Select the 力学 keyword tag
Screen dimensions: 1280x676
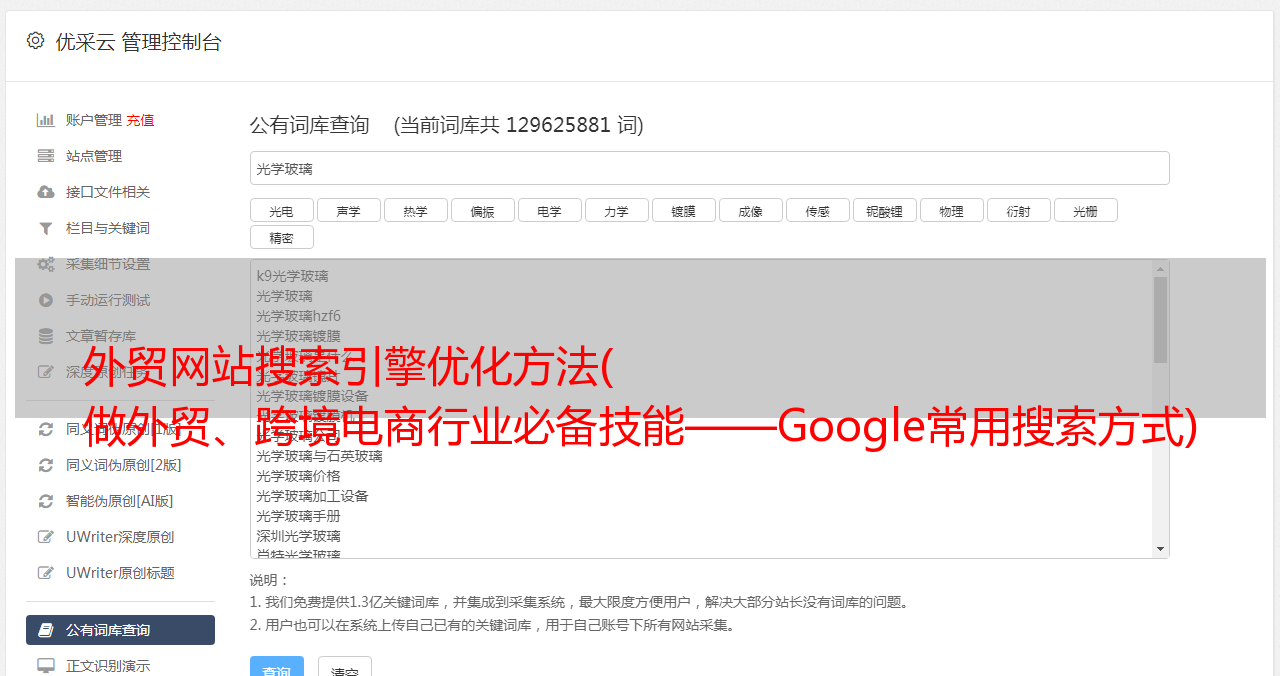point(616,210)
